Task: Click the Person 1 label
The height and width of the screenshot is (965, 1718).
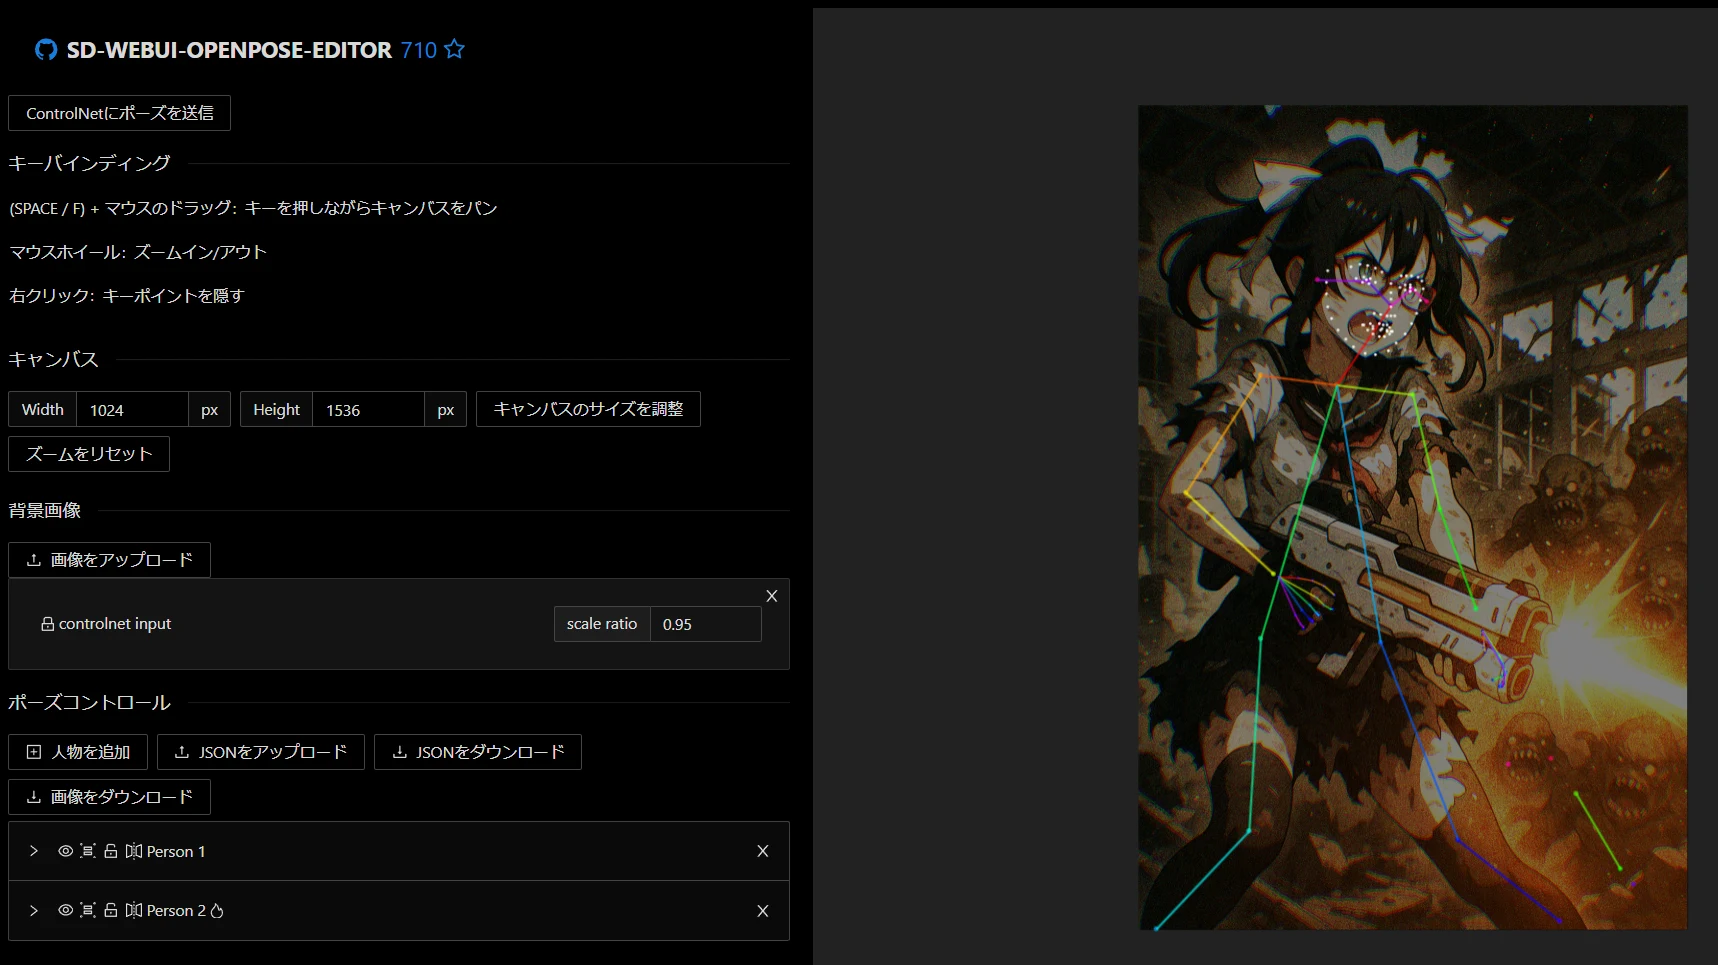Action: (176, 852)
